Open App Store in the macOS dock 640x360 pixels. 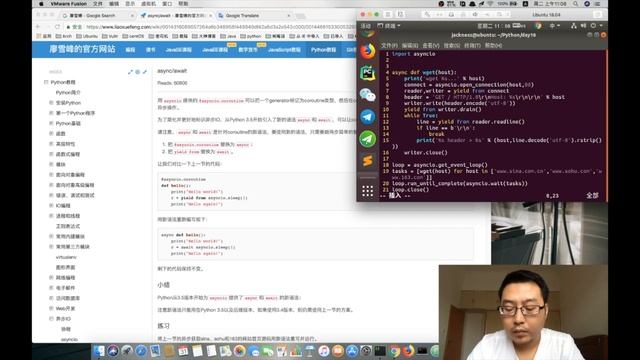coord(352,351)
